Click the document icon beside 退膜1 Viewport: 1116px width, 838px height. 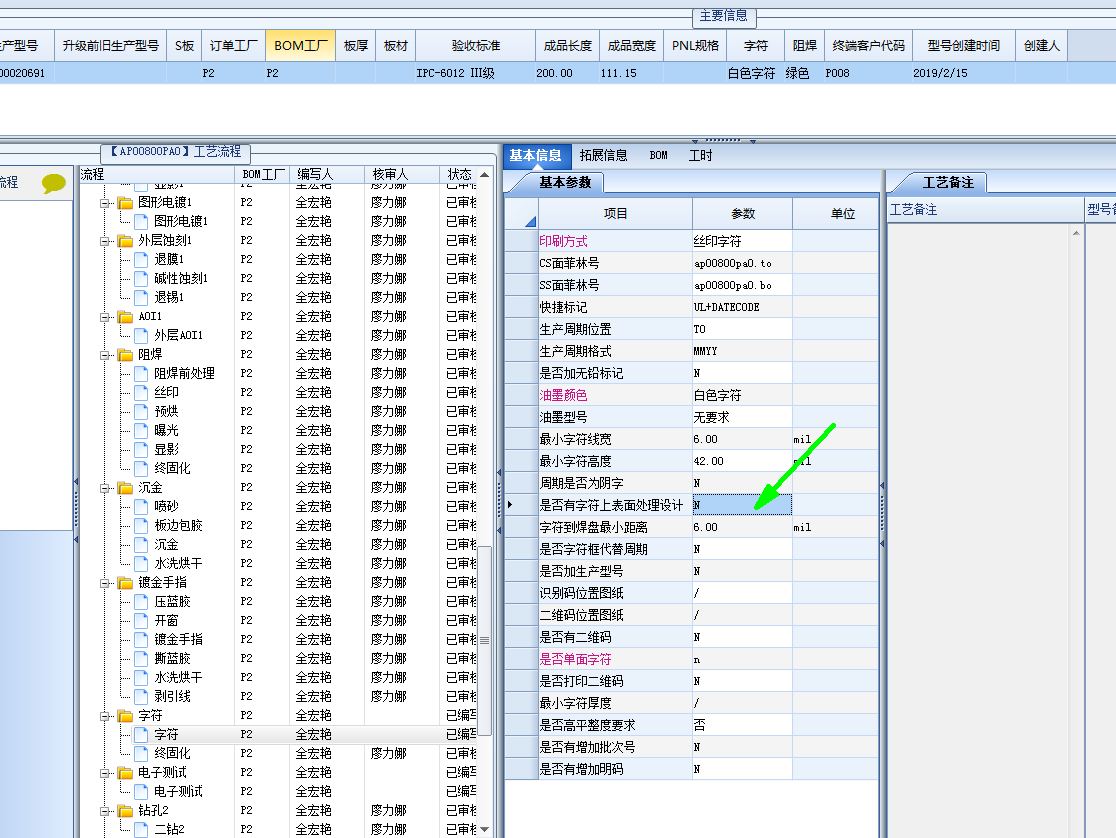coord(142,259)
